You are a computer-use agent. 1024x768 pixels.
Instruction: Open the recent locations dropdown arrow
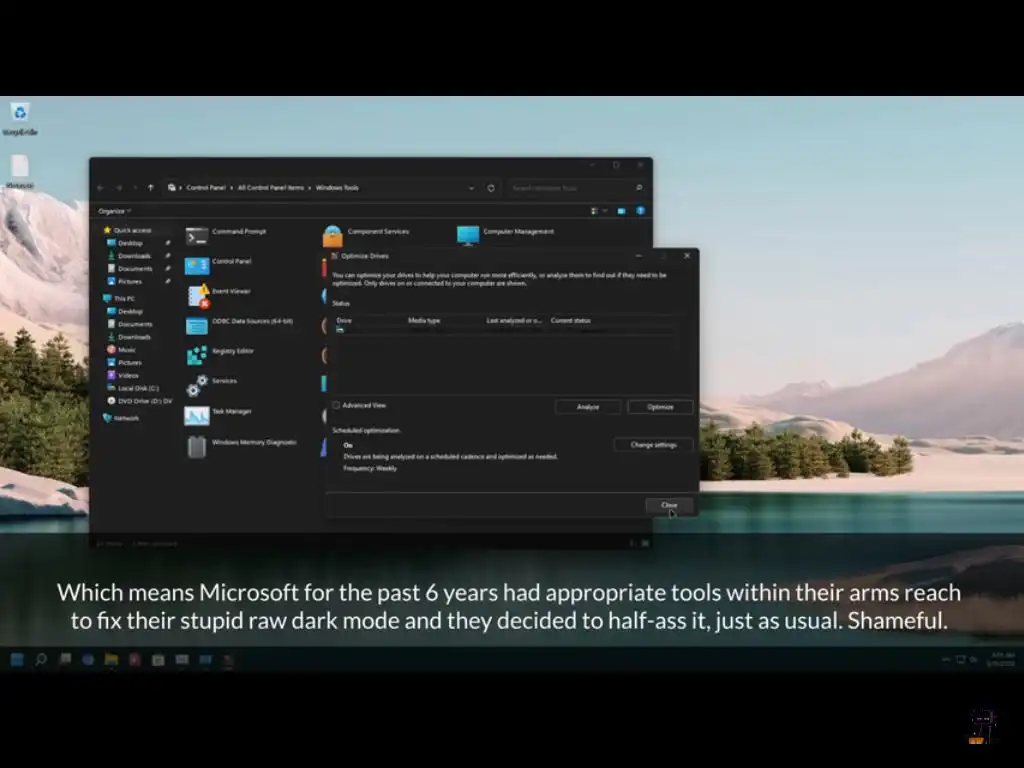pyautogui.click(x=135, y=188)
